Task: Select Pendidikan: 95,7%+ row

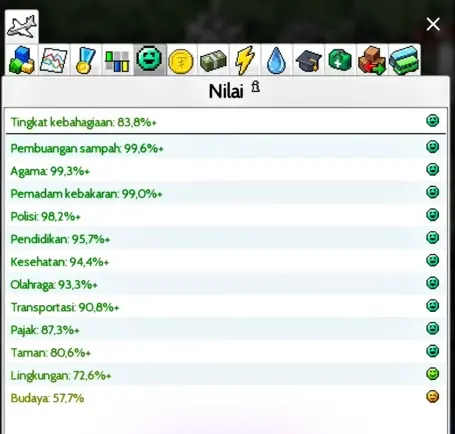Action: (x=226, y=238)
